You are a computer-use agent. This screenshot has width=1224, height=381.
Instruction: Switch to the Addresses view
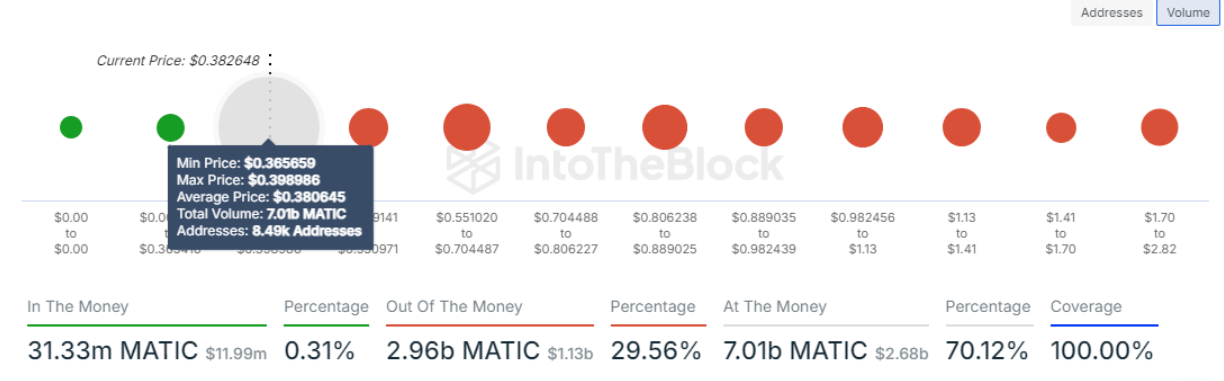tap(1112, 13)
